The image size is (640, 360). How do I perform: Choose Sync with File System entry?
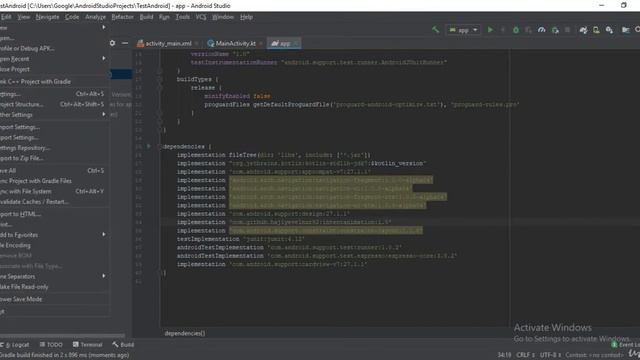click(x=54, y=191)
